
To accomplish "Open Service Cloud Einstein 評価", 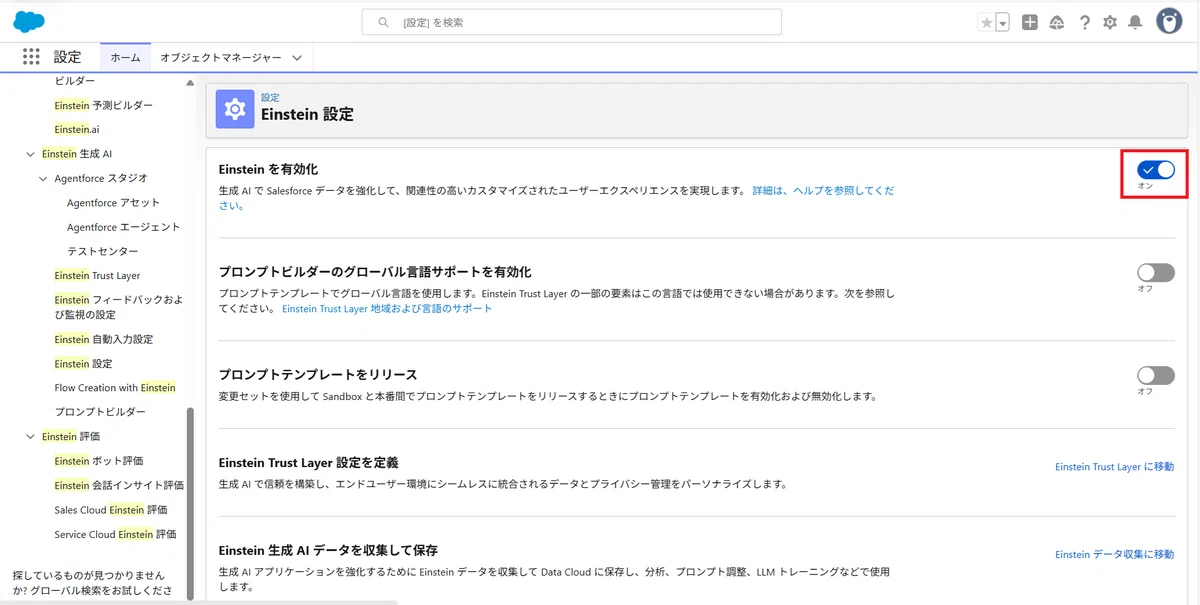I will point(115,534).
